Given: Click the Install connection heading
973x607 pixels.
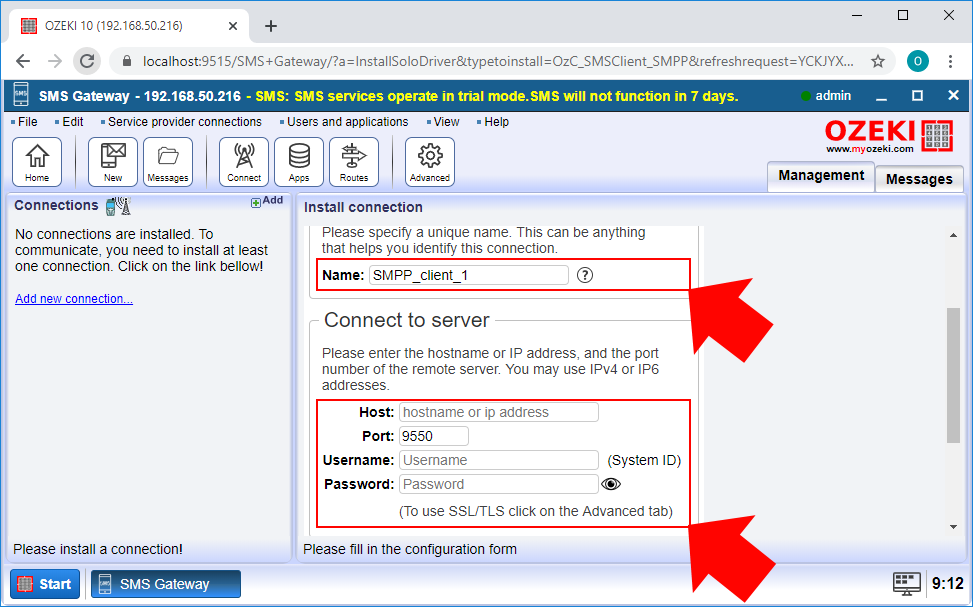Looking at the screenshot, I should (363, 207).
